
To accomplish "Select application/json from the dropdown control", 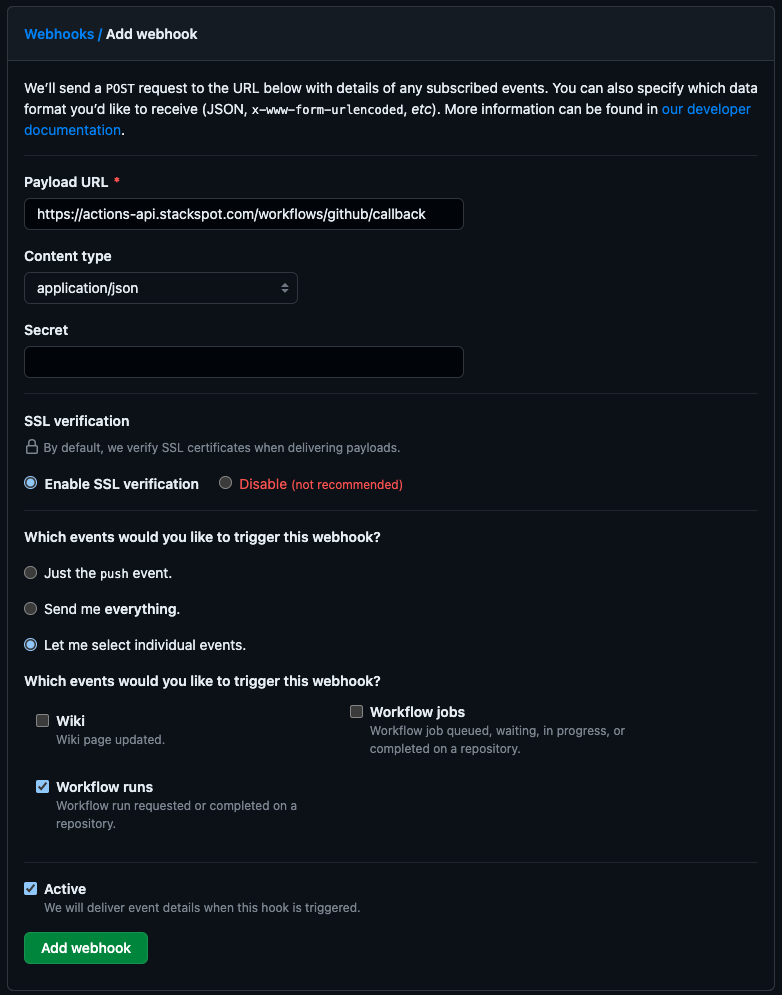I will [x=160, y=288].
